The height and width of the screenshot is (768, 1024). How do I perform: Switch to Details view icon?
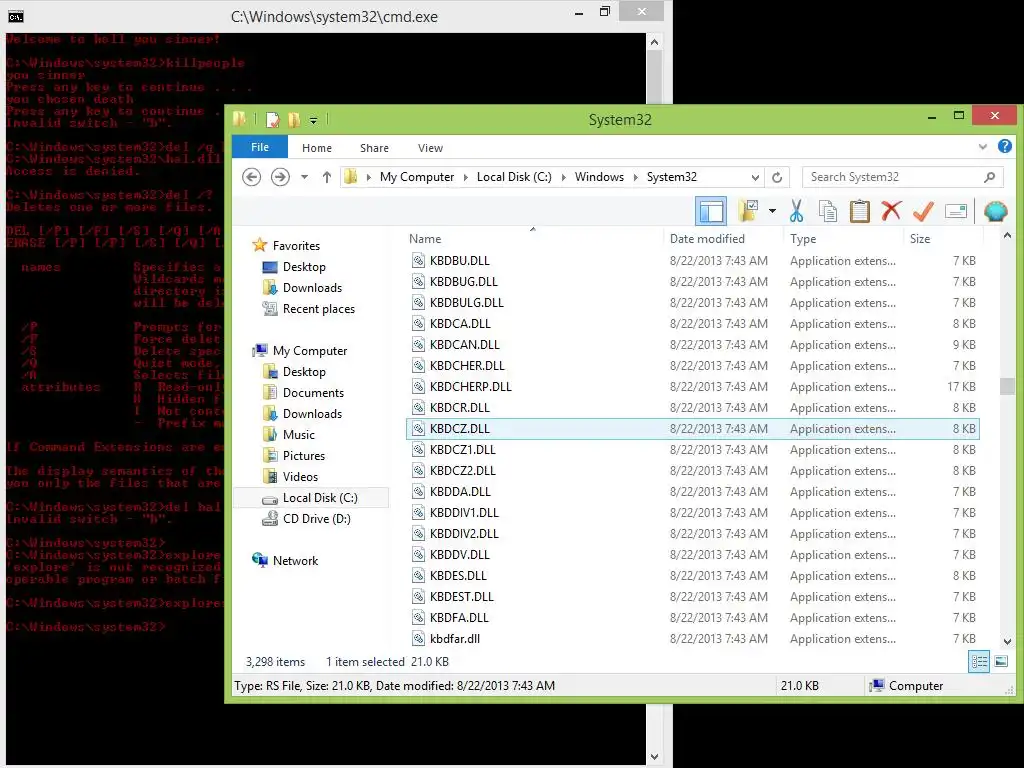click(979, 662)
